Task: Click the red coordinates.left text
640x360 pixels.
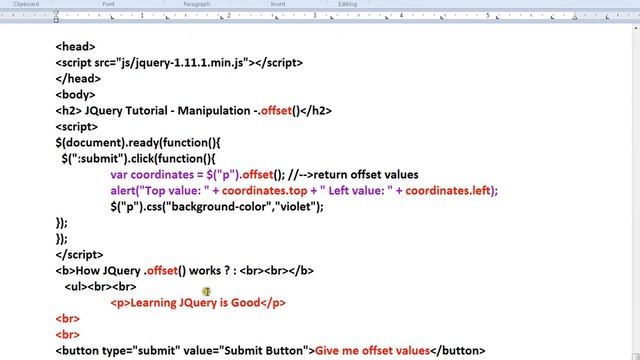Action: point(448,191)
